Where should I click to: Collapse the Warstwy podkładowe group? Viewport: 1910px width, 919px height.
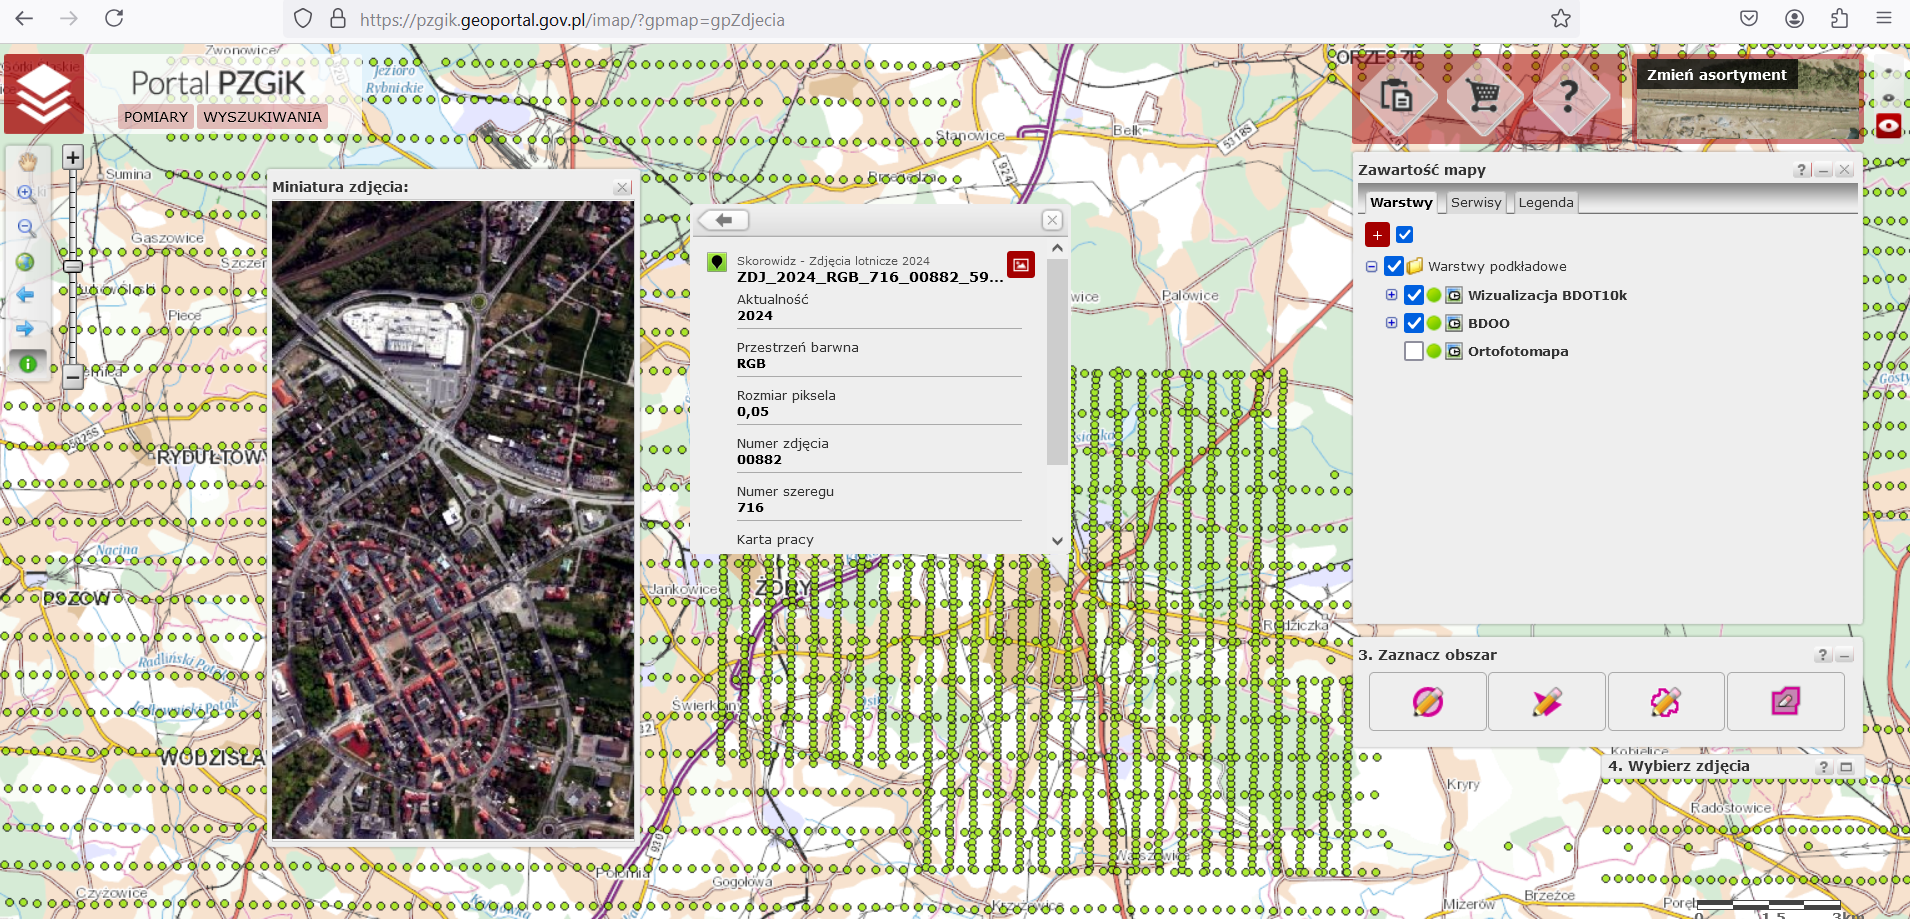[1372, 267]
